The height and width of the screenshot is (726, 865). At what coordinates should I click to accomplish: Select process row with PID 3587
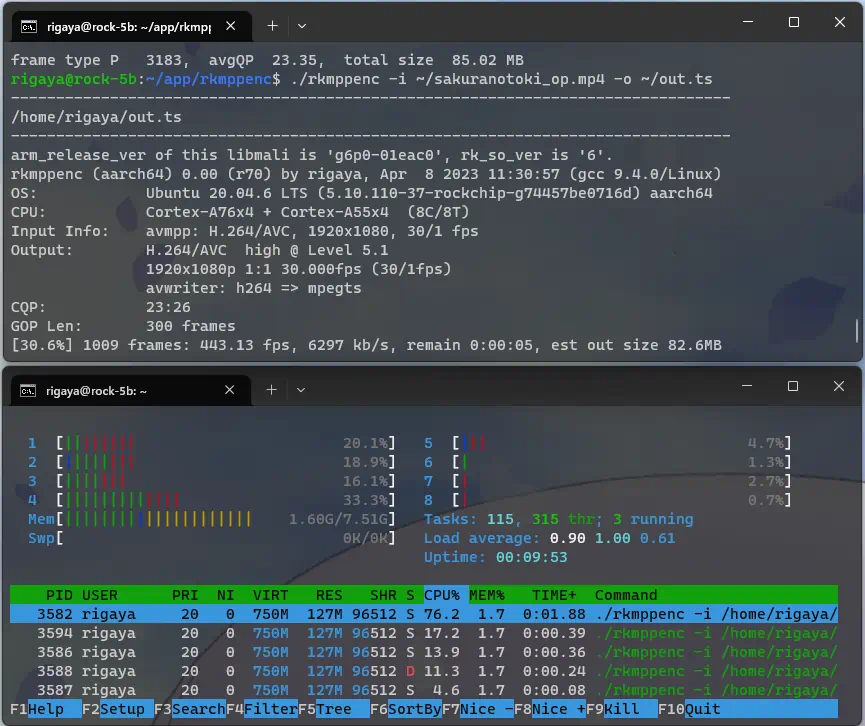(x=424, y=690)
